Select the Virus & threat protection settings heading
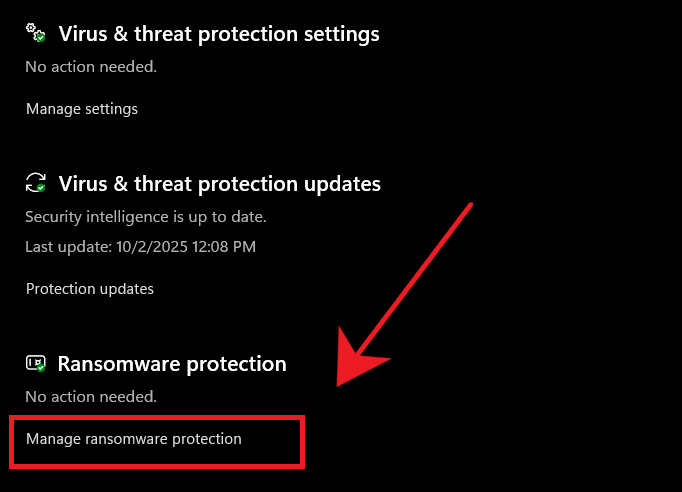Screen dimensions: 682x492 219,34
